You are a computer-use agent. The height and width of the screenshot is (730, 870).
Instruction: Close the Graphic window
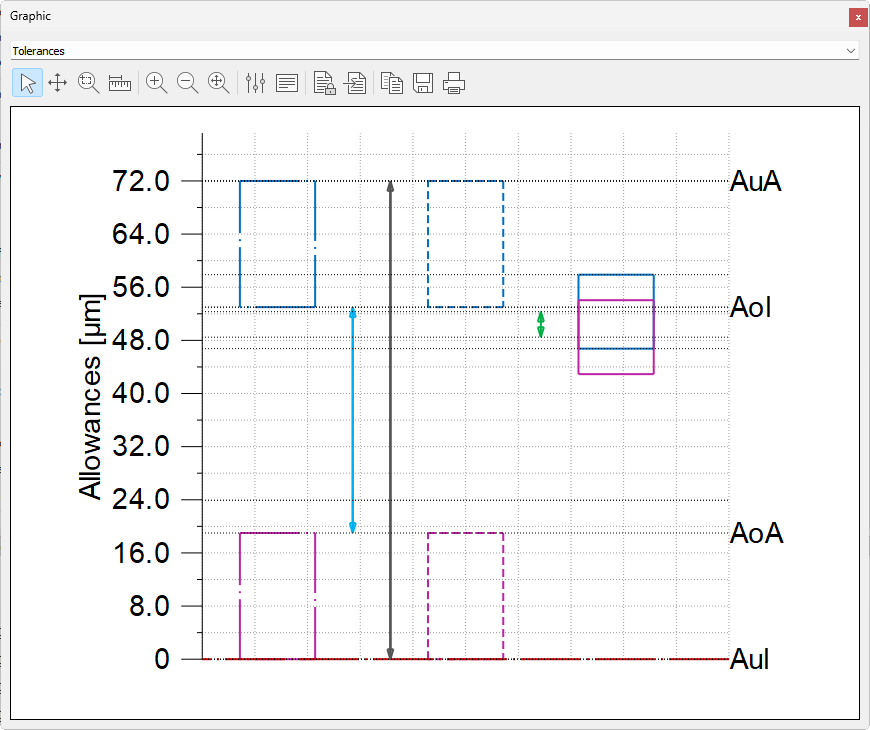857,17
